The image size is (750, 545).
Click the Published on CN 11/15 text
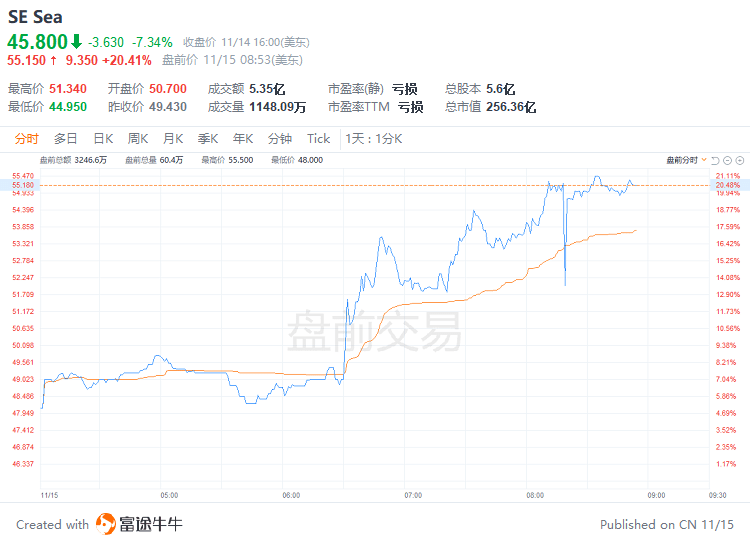point(667,524)
